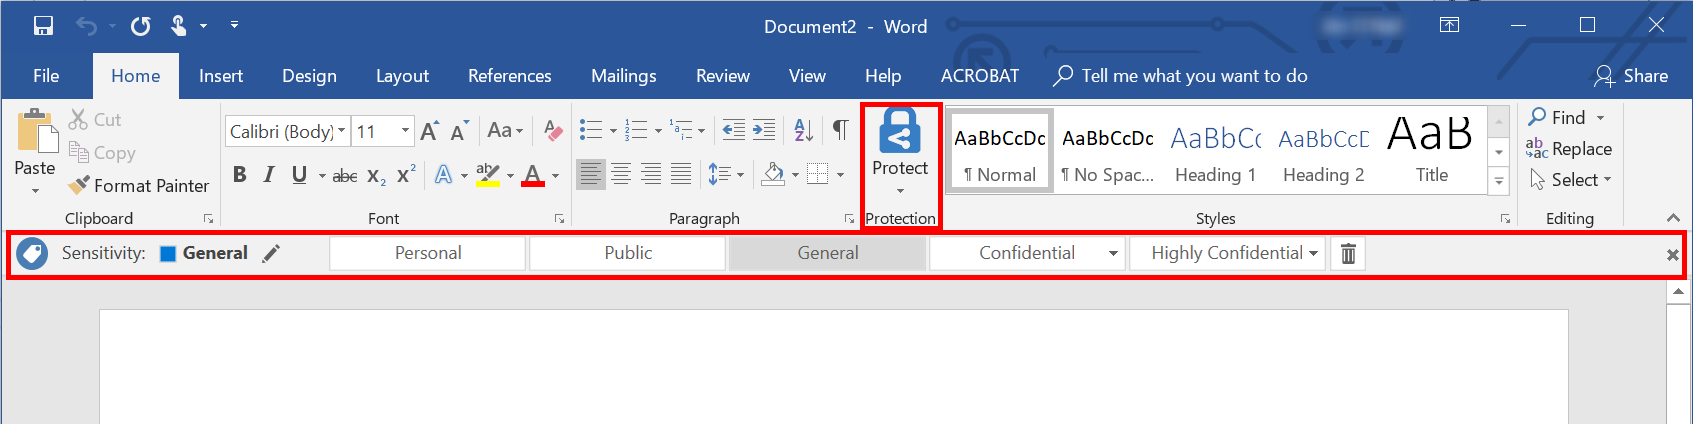Toggle Underline formatting
This screenshot has width=1693, height=424.
point(299,175)
